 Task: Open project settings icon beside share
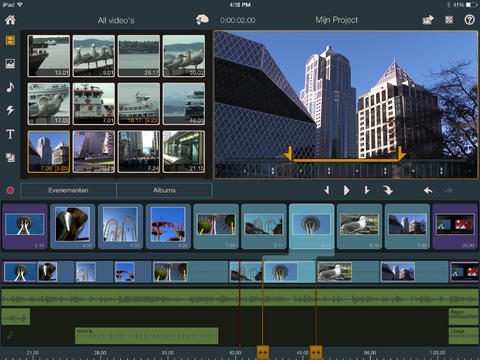(449, 20)
